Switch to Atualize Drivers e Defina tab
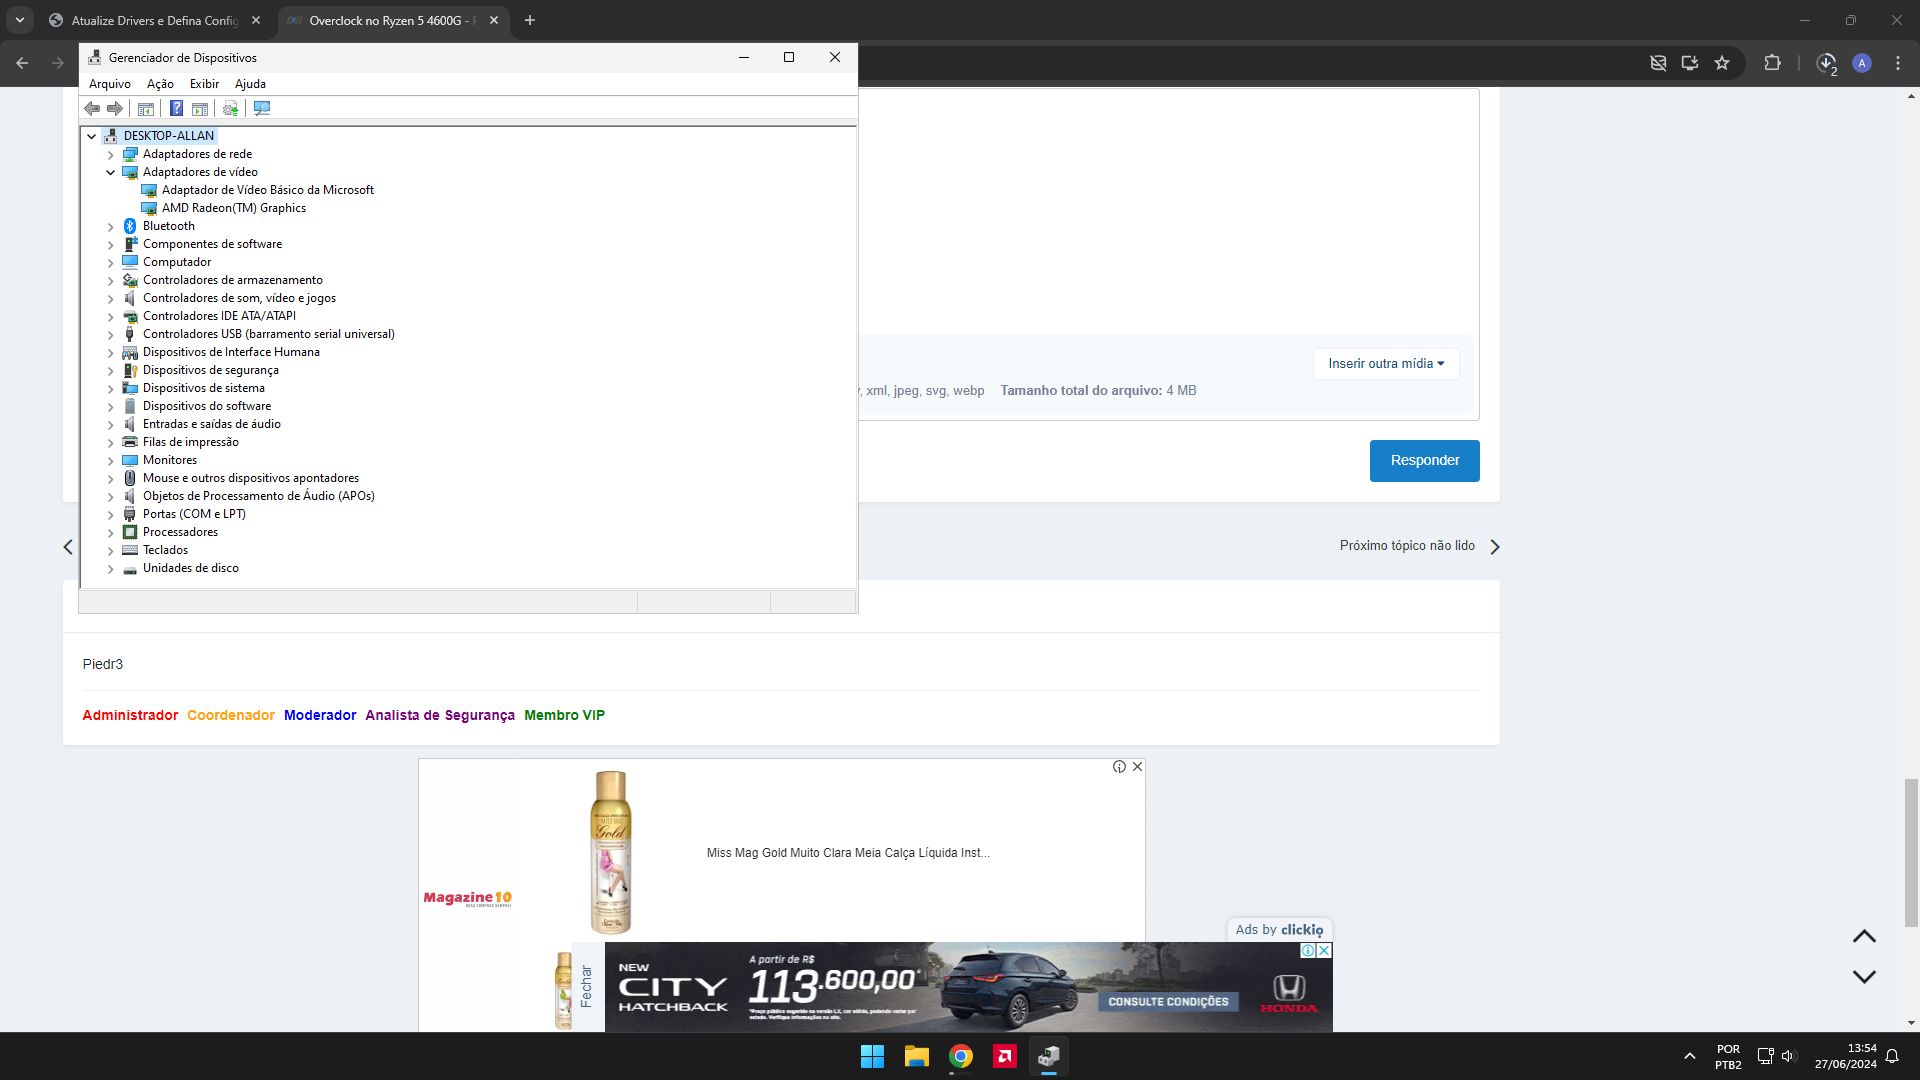The height and width of the screenshot is (1080, 1920). pyautogui.click(x=154, y=20)
